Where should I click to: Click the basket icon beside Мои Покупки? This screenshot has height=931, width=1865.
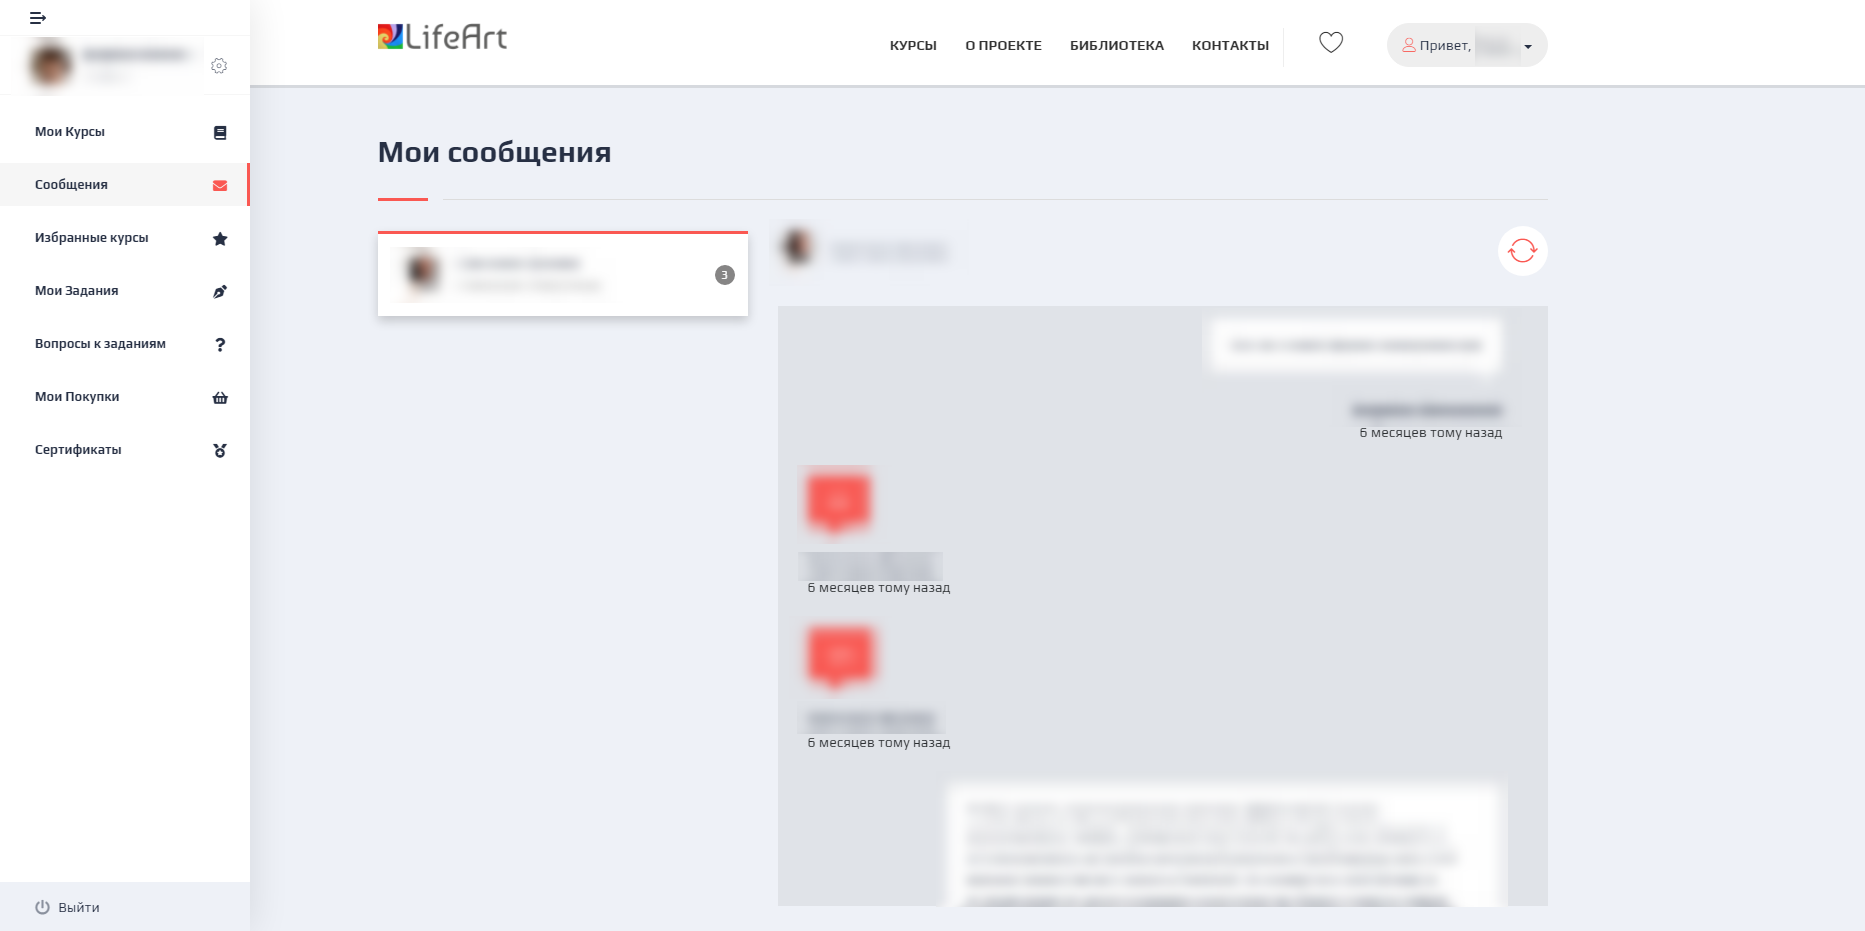coord(220,398)
